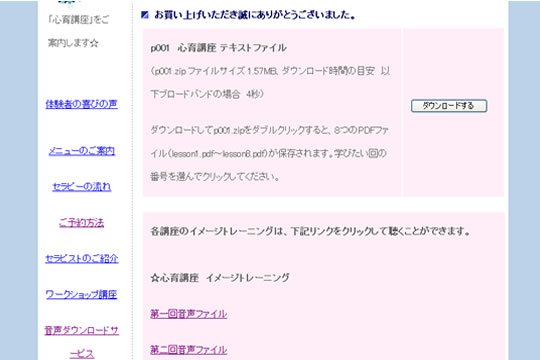Click the ダウンロードする button
Viewport: 540px width, 360px height.
[x=449, y=106]
